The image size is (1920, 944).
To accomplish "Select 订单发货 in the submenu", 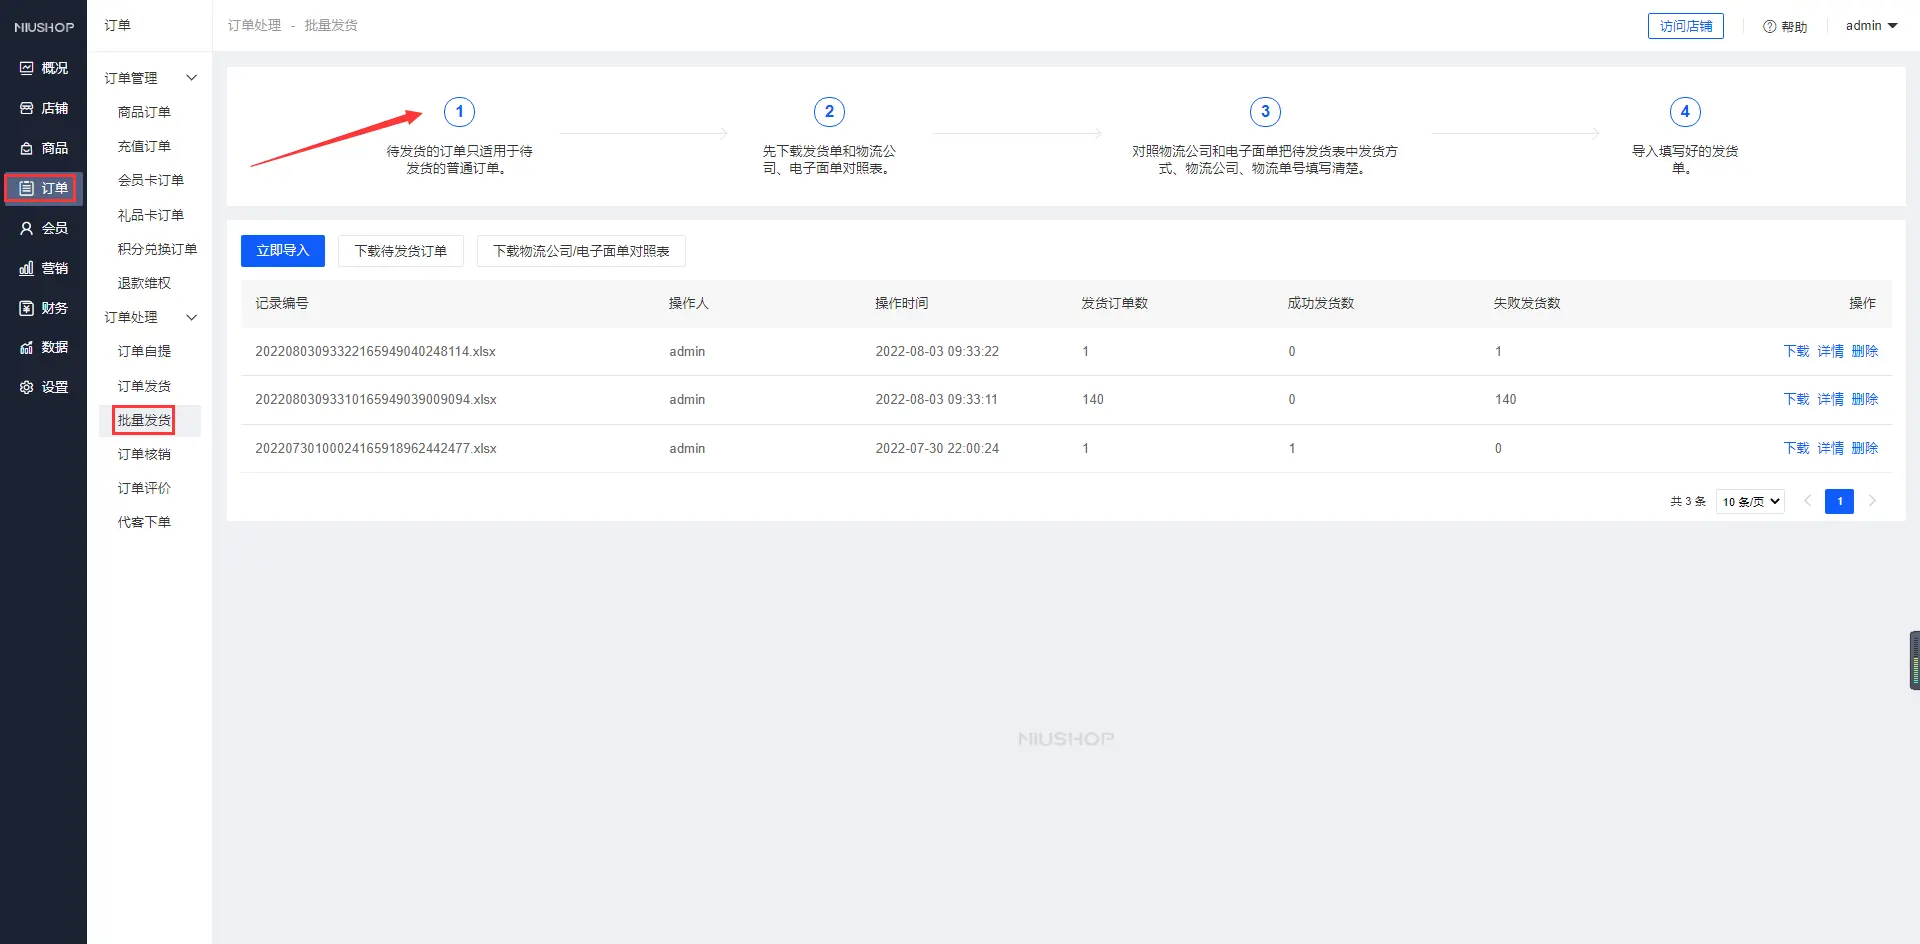I will pos(144,386).
